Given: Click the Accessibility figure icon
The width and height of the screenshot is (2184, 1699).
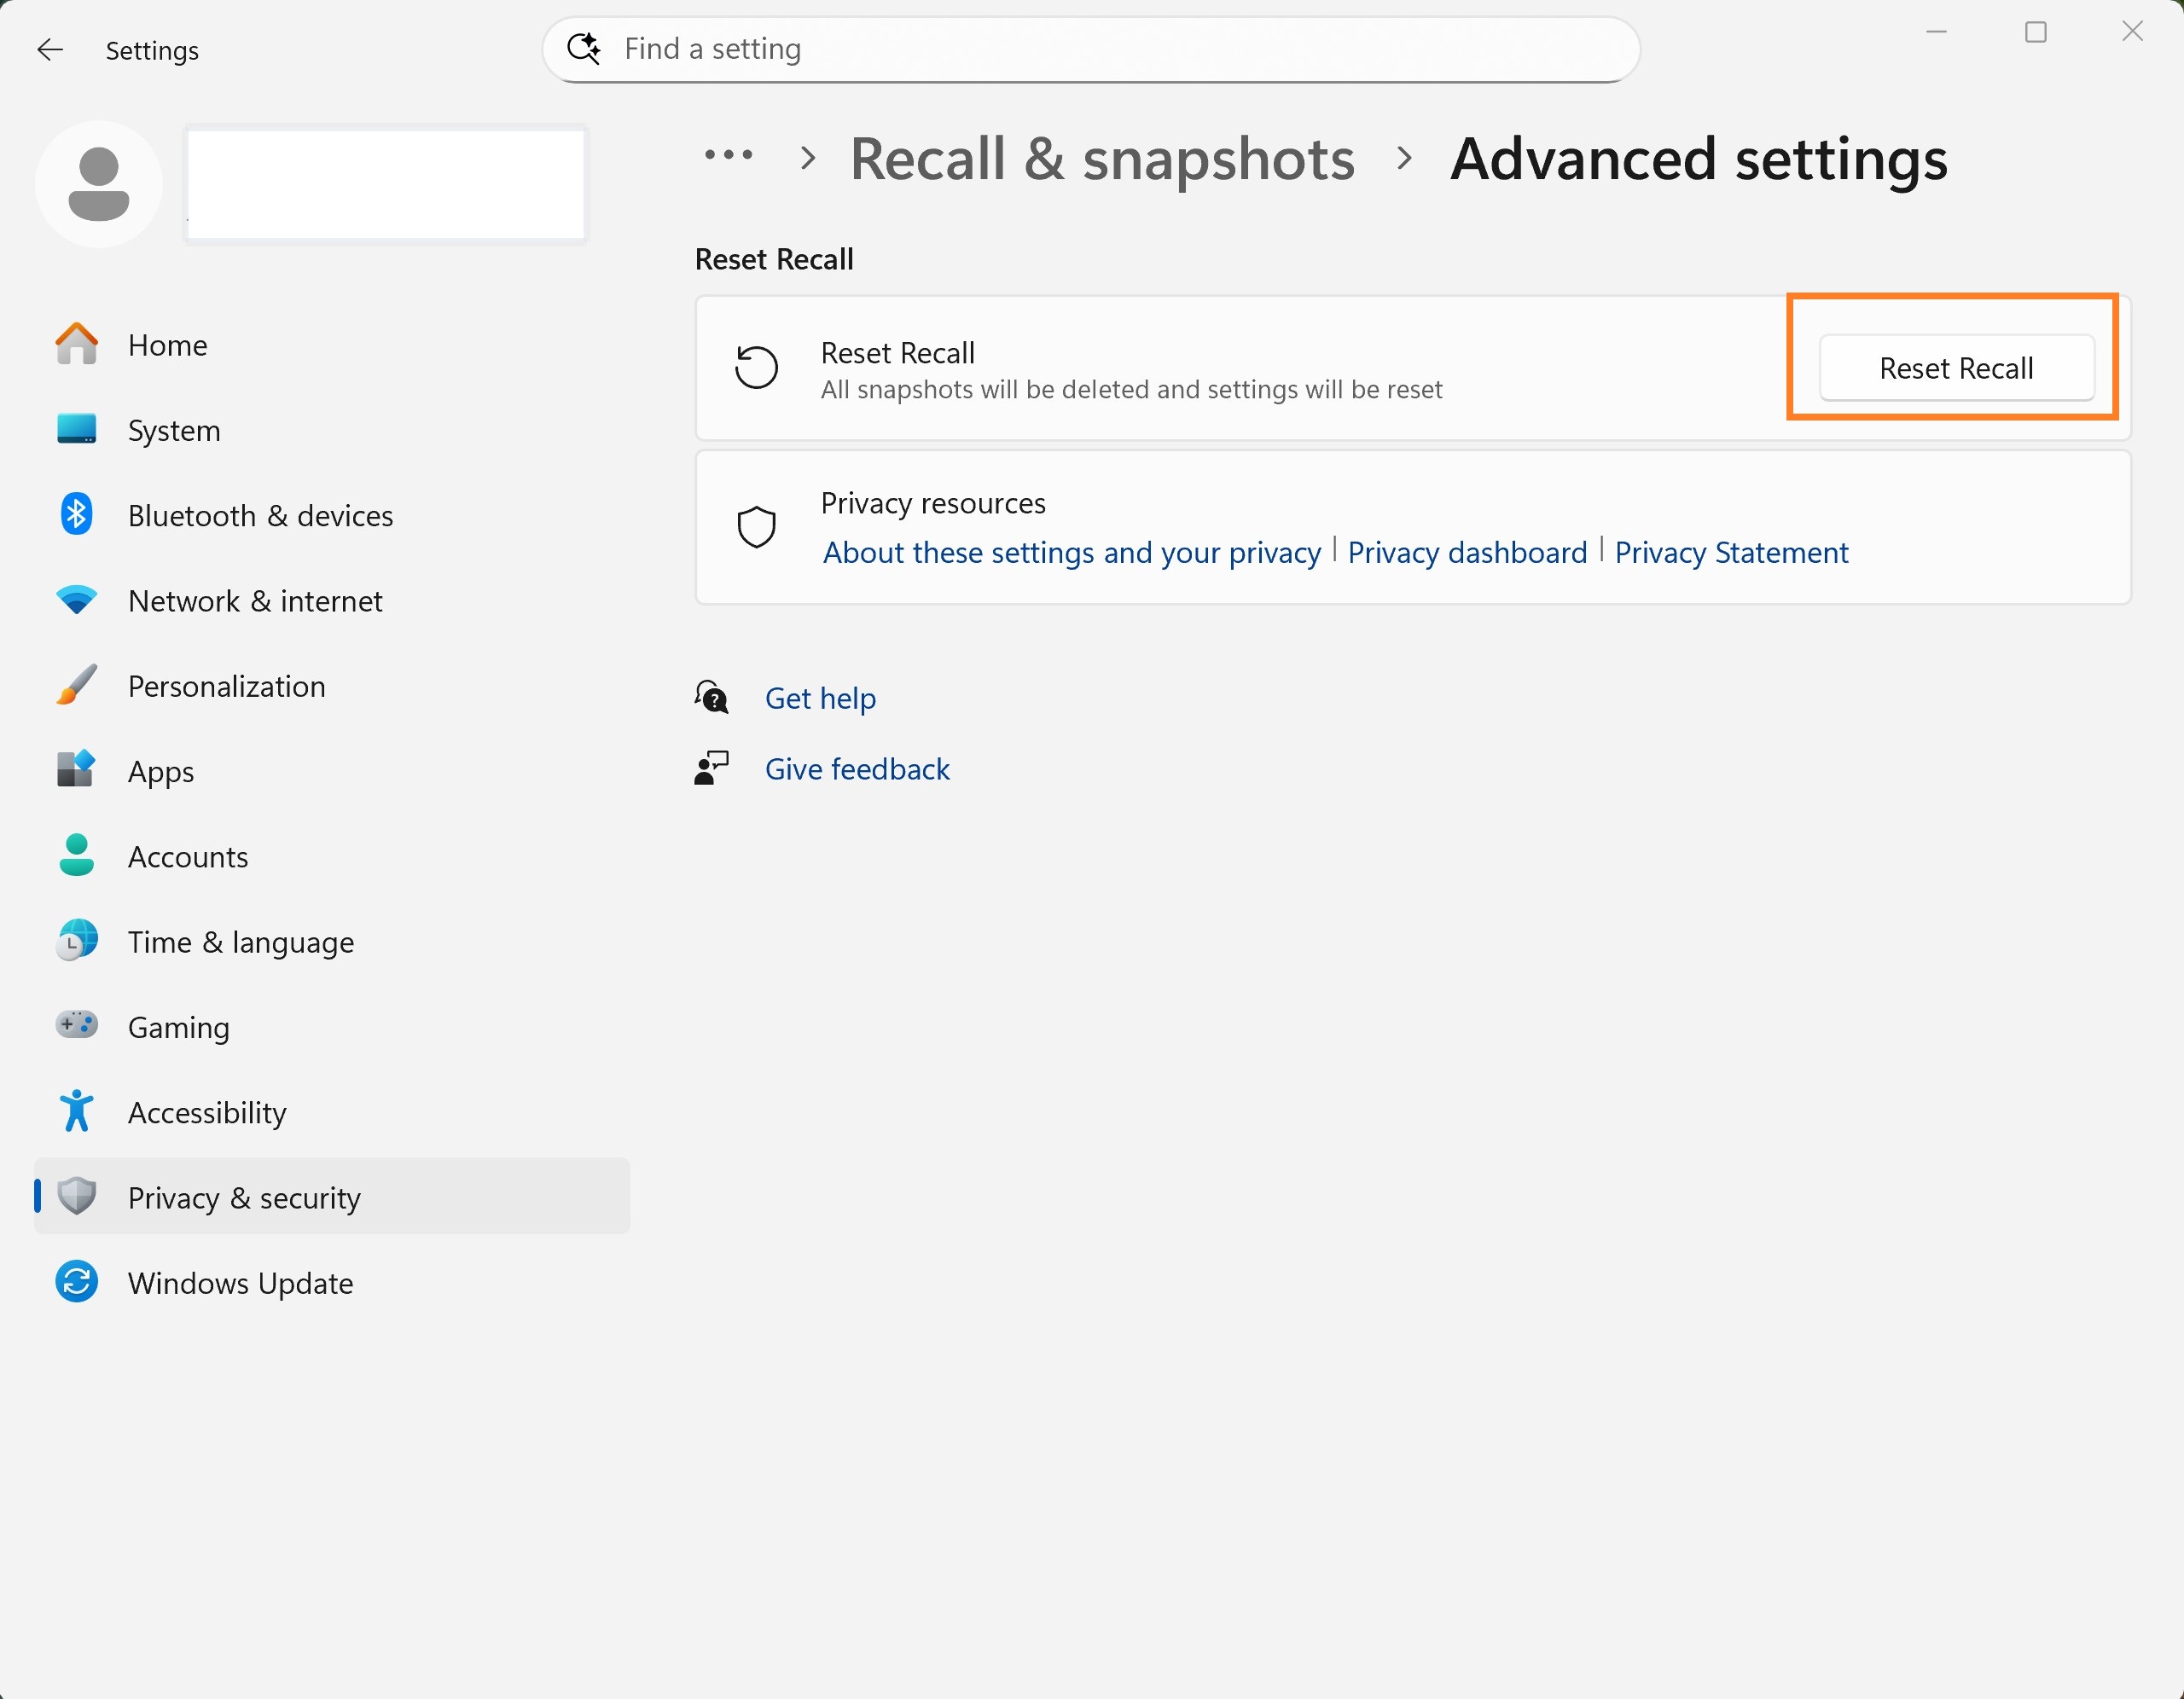Looking at the screenshot, I should (76, 1112).
